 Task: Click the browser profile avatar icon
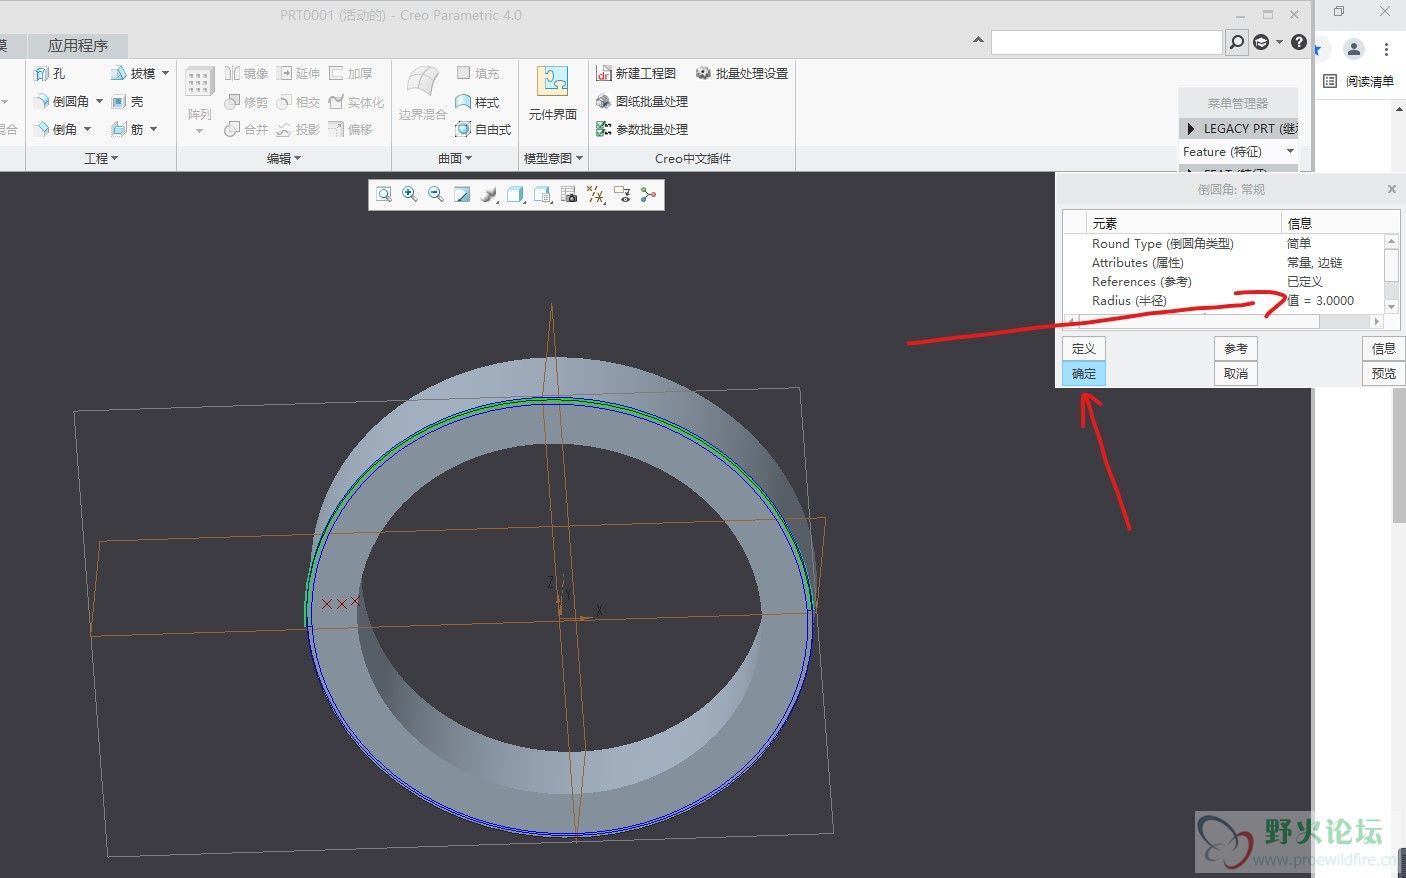[1354, 48]
